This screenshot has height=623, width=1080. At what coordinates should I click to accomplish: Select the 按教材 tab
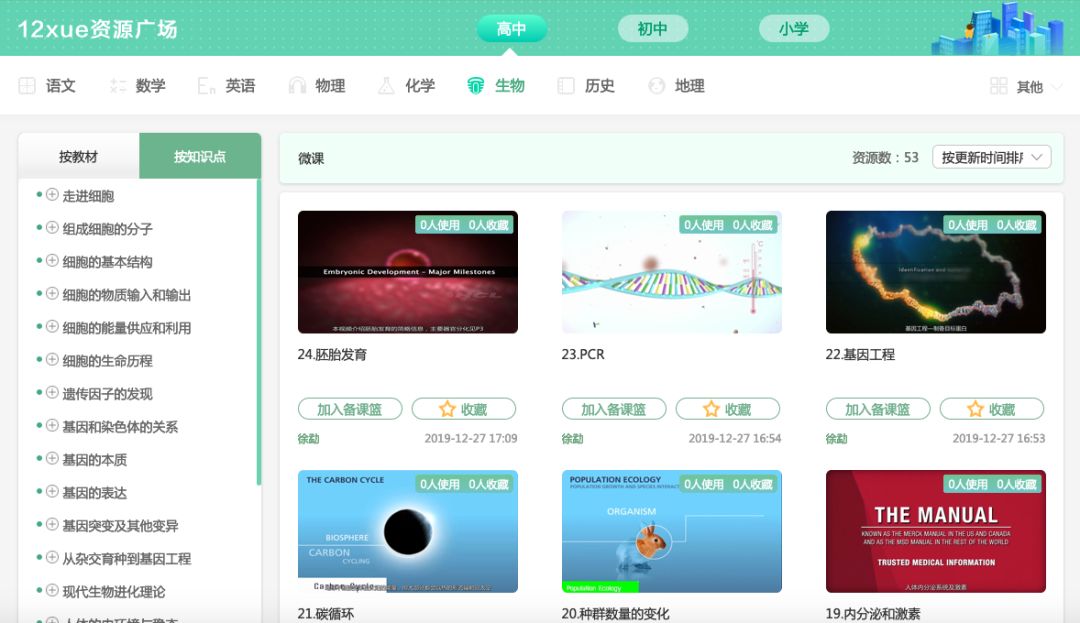[x=79, y=156]
